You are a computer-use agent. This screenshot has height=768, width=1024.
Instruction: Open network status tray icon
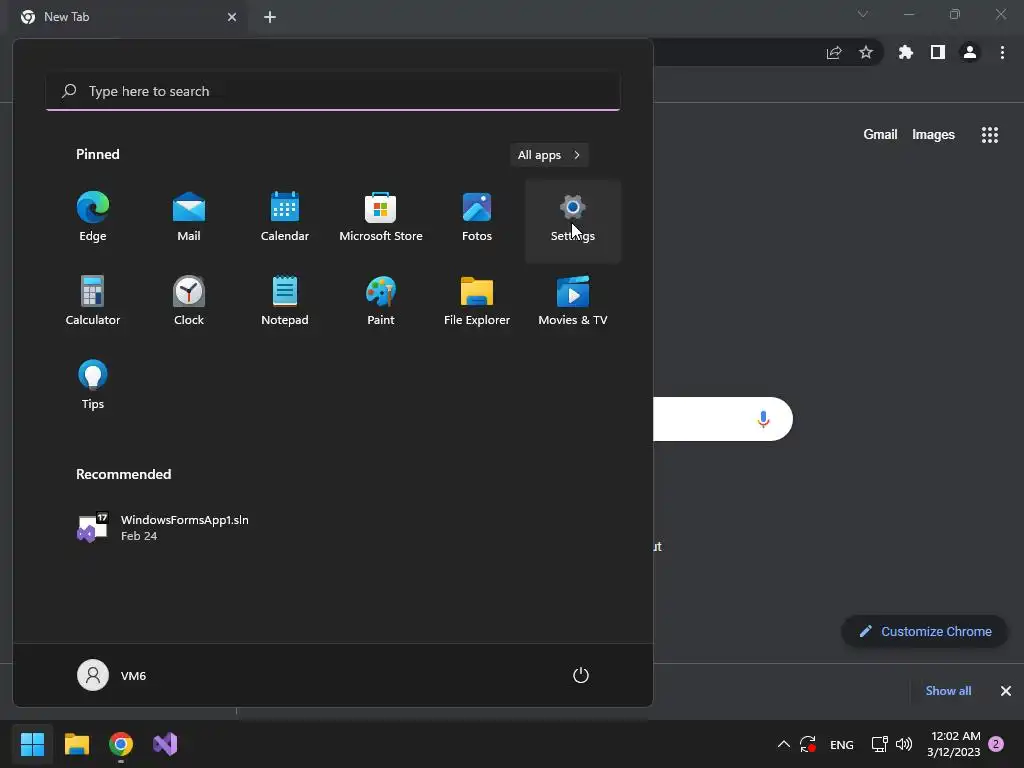point(879,744)
